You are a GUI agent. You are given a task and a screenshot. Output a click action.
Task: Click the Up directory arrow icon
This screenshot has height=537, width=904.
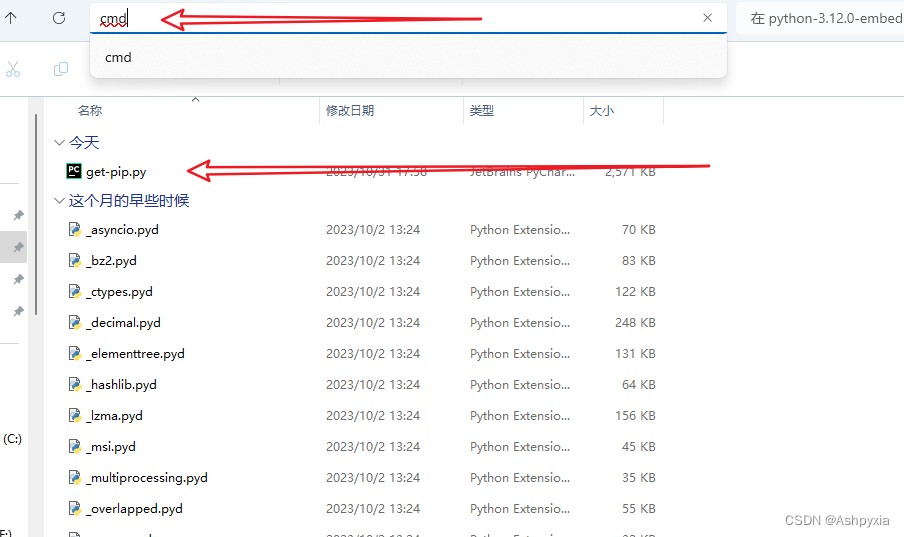click(x=11, y=18)
